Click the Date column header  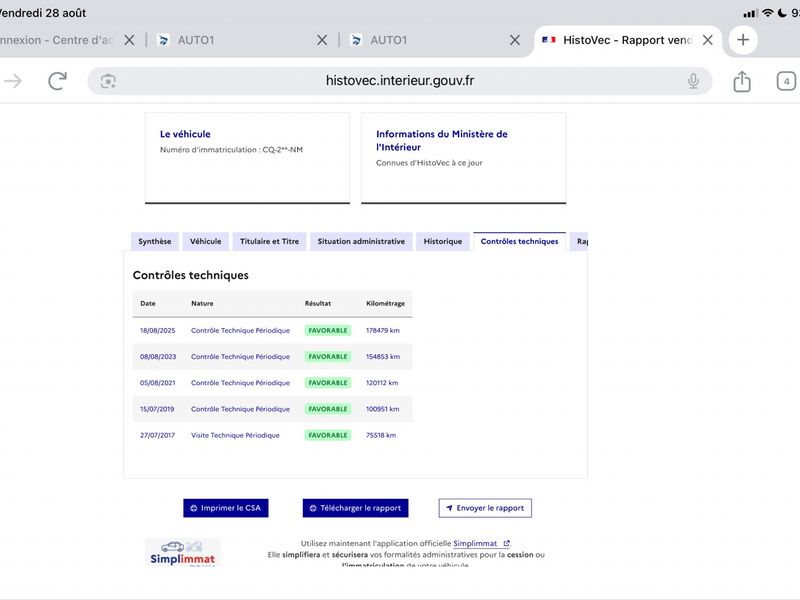(148, 303)
